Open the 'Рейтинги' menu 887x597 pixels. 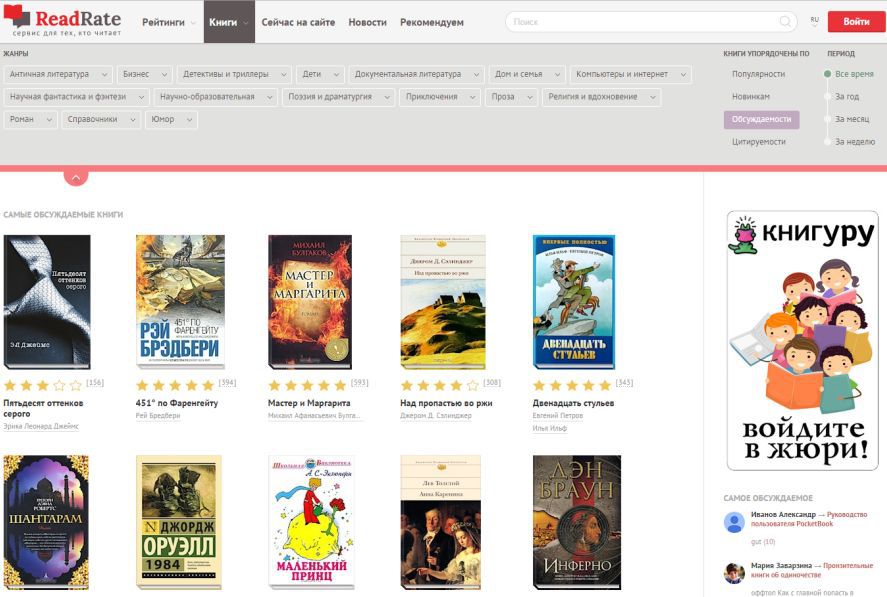click(x=168, y=22)
